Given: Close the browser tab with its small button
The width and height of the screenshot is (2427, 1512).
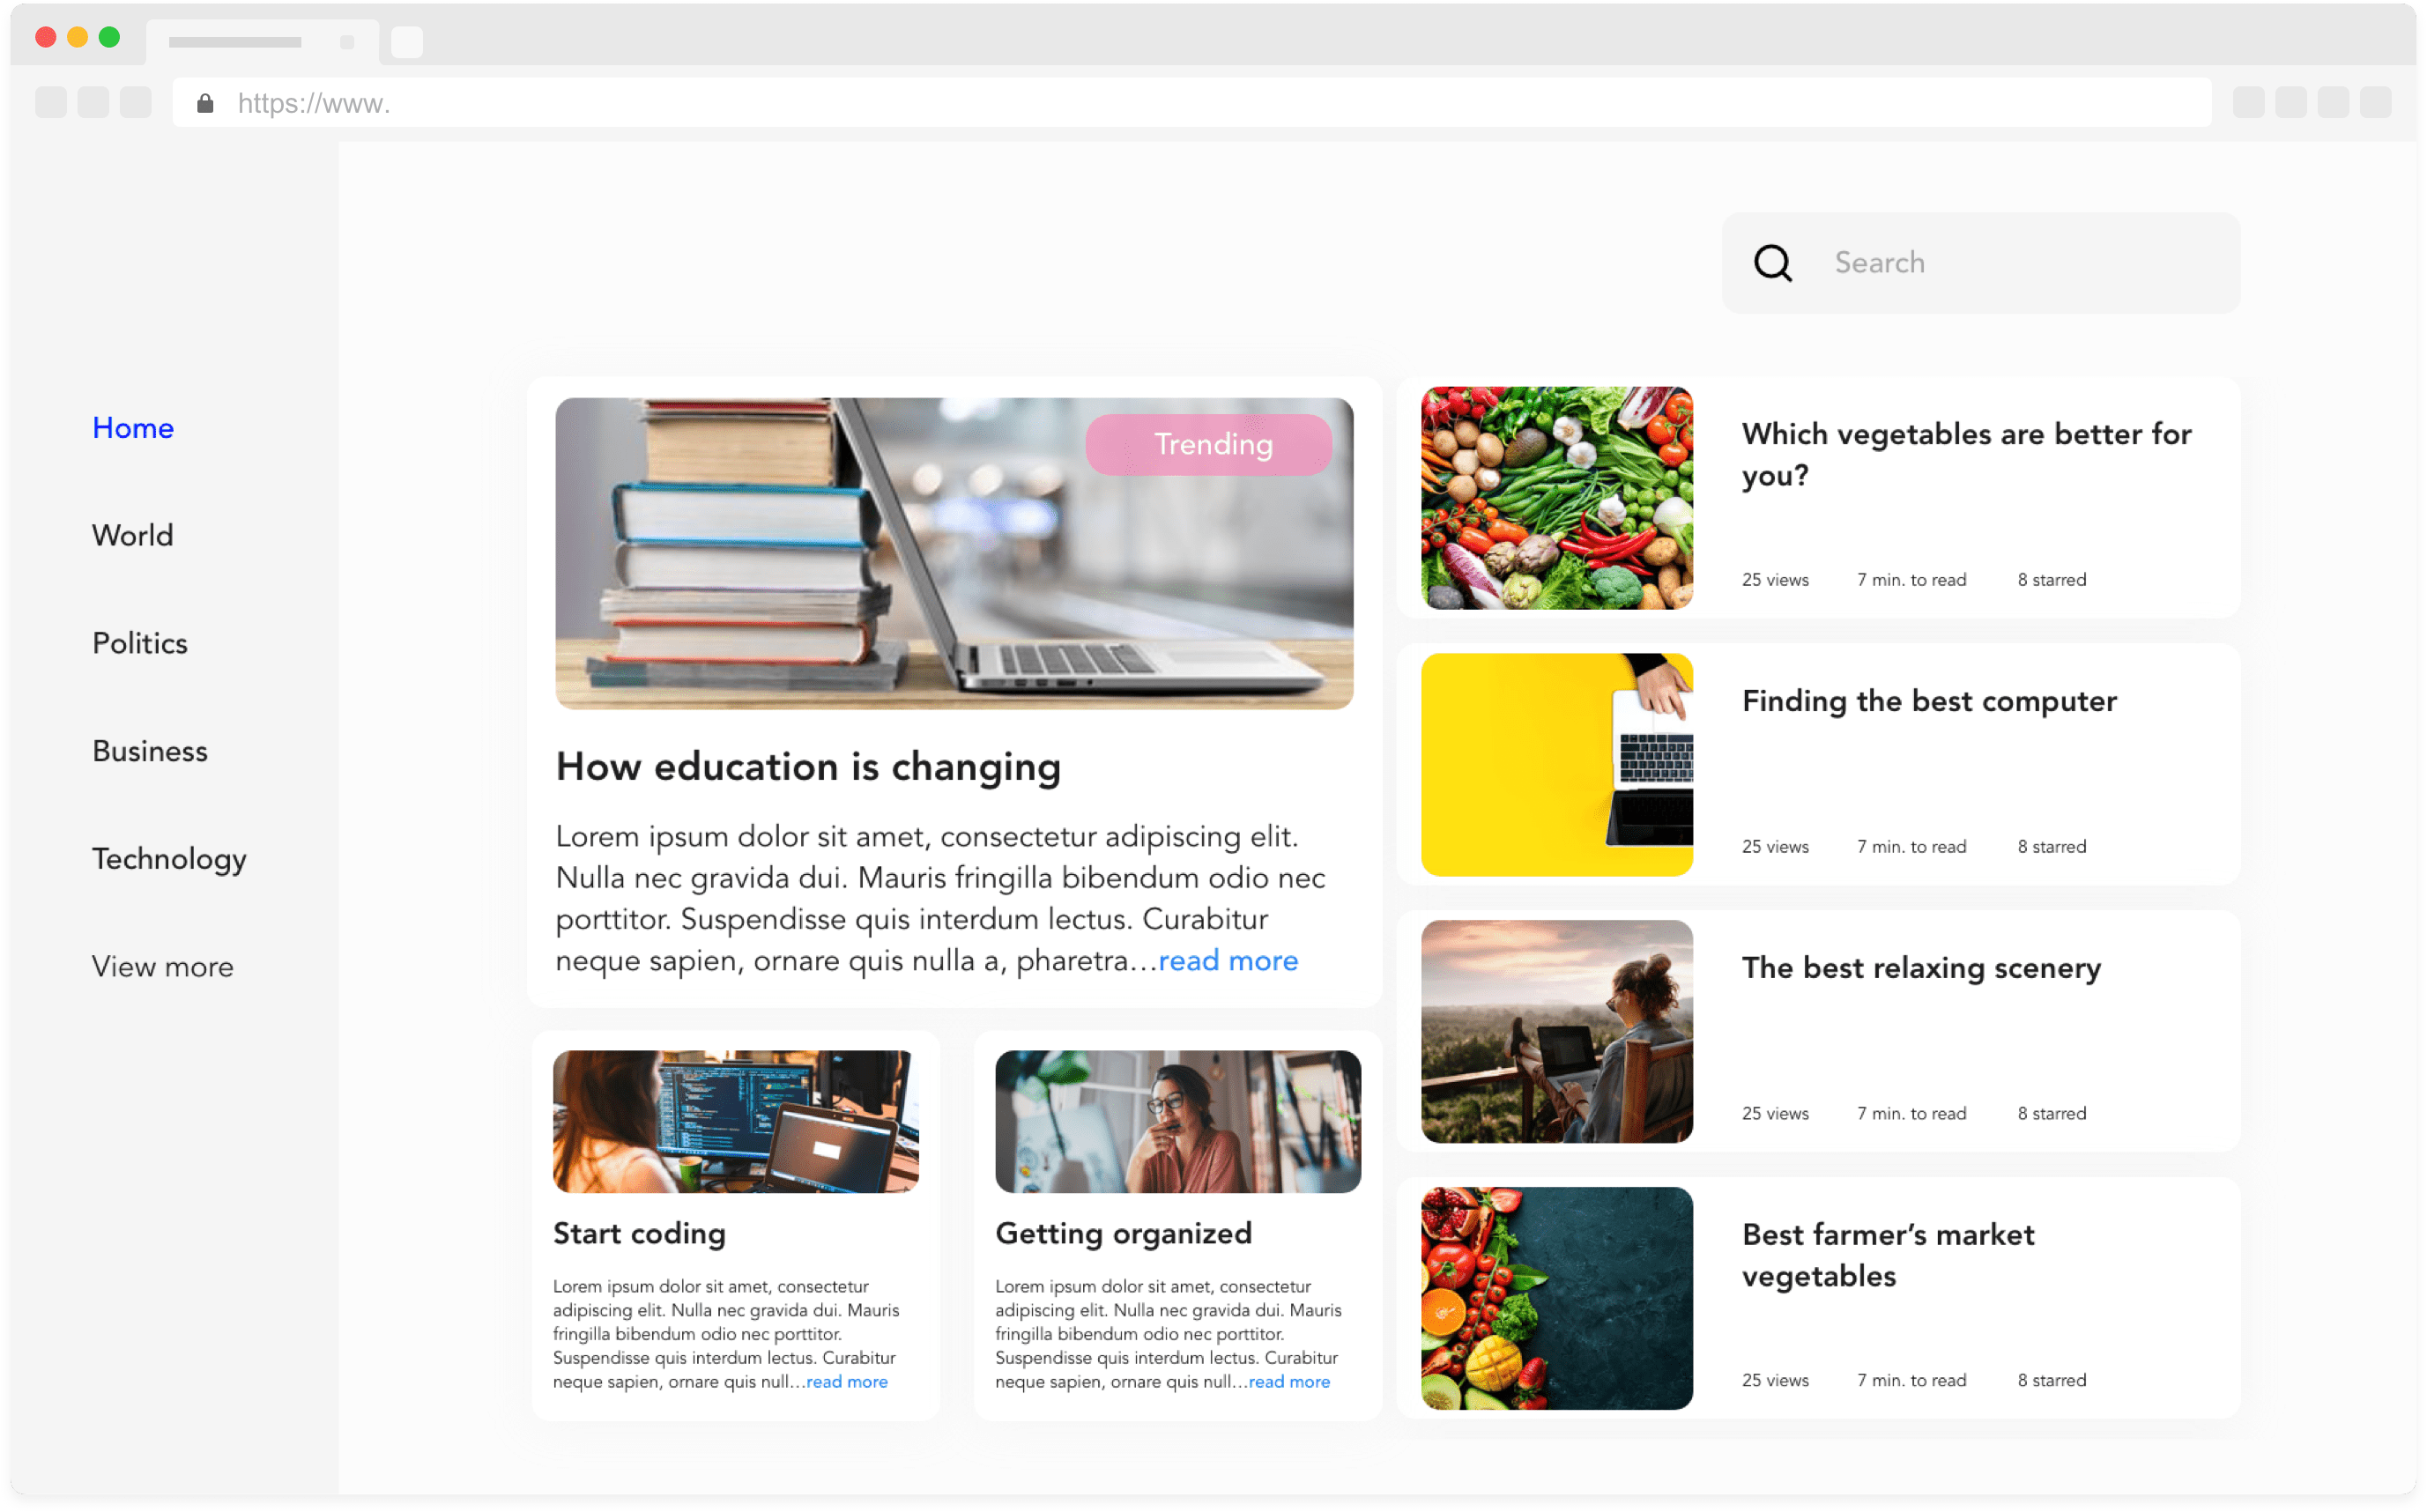Looking at the screenshot, I should [x=347, y=42].
